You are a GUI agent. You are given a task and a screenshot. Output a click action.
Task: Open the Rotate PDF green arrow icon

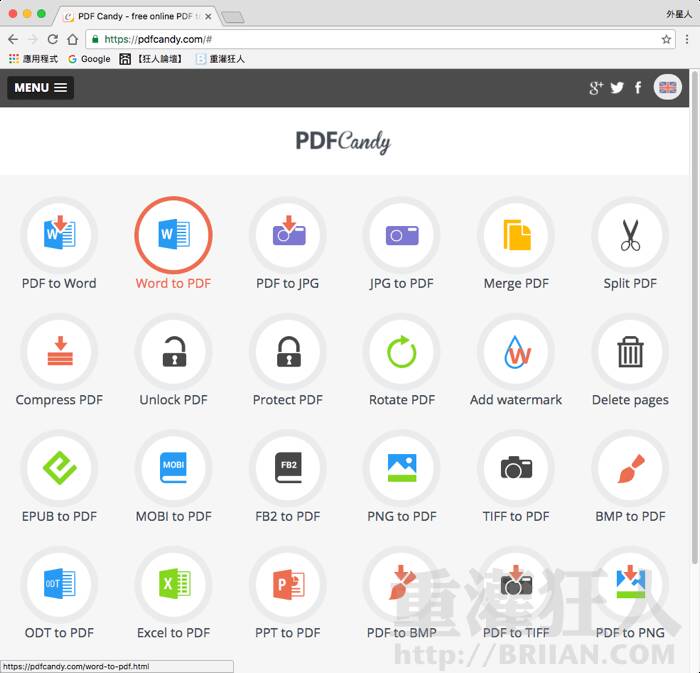pos(402,352)
